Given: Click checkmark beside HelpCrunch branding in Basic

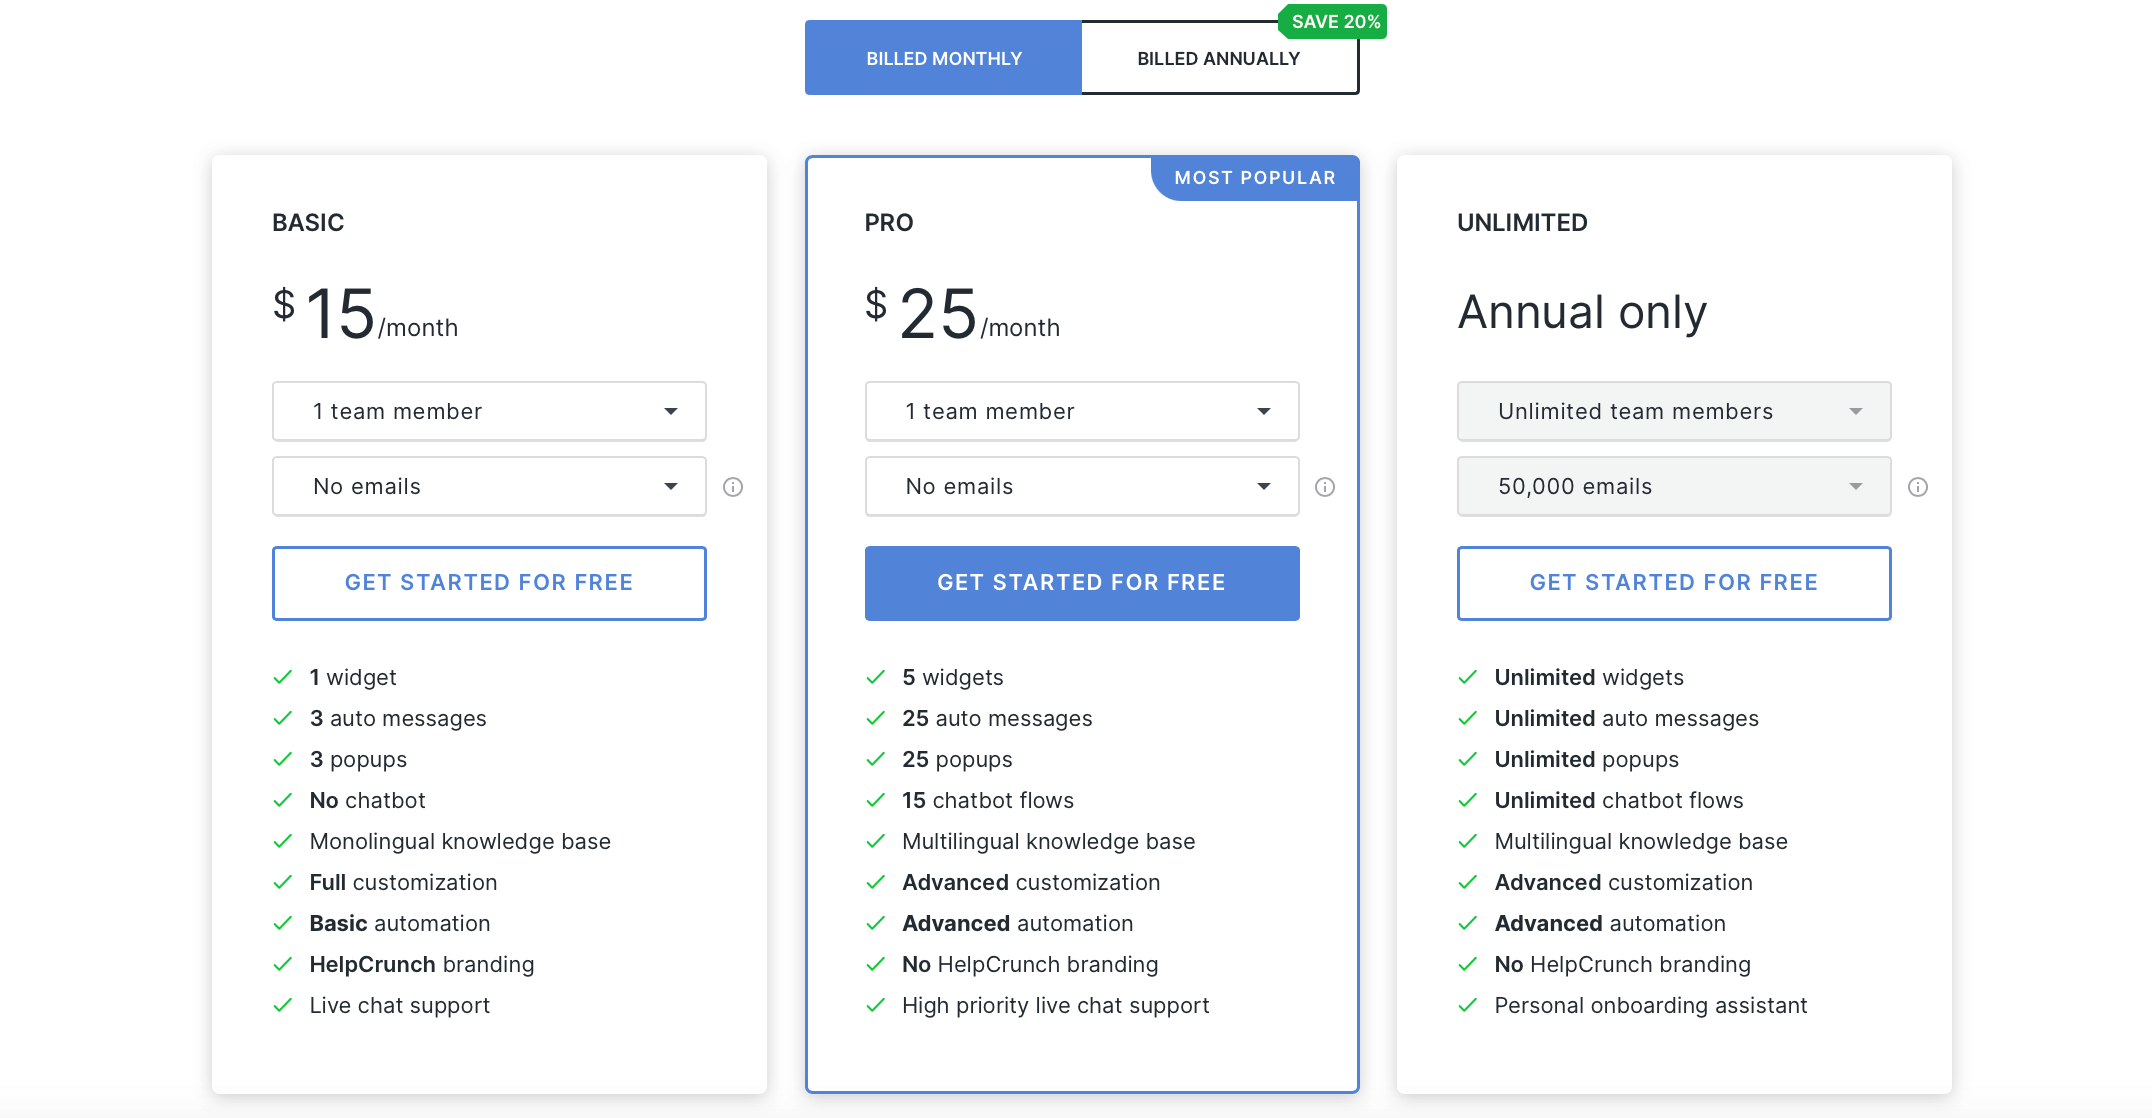Looking at the screenshot, I should (283, 964).
